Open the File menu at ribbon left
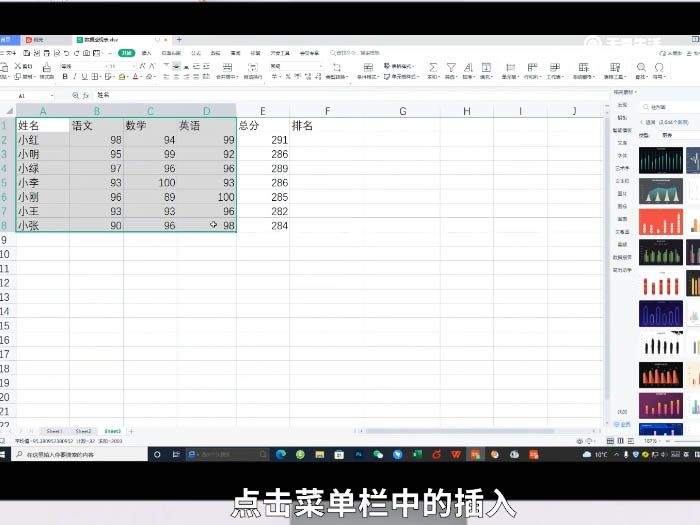 pyautogui.click(x=9, y=53)
